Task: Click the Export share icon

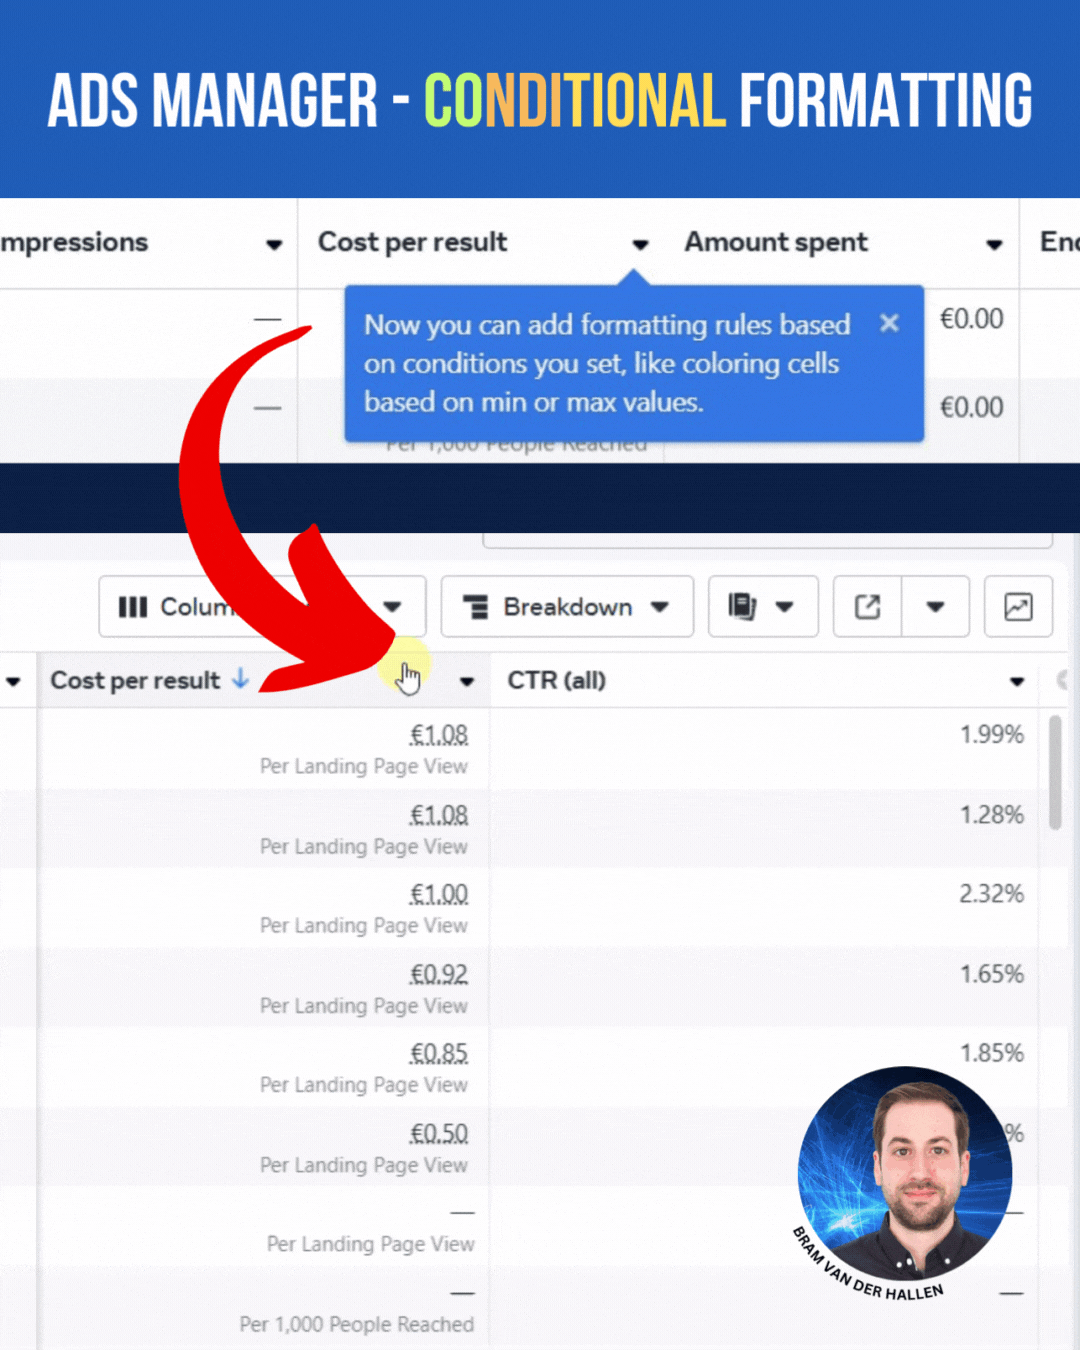Action: [x=868, y=607]
